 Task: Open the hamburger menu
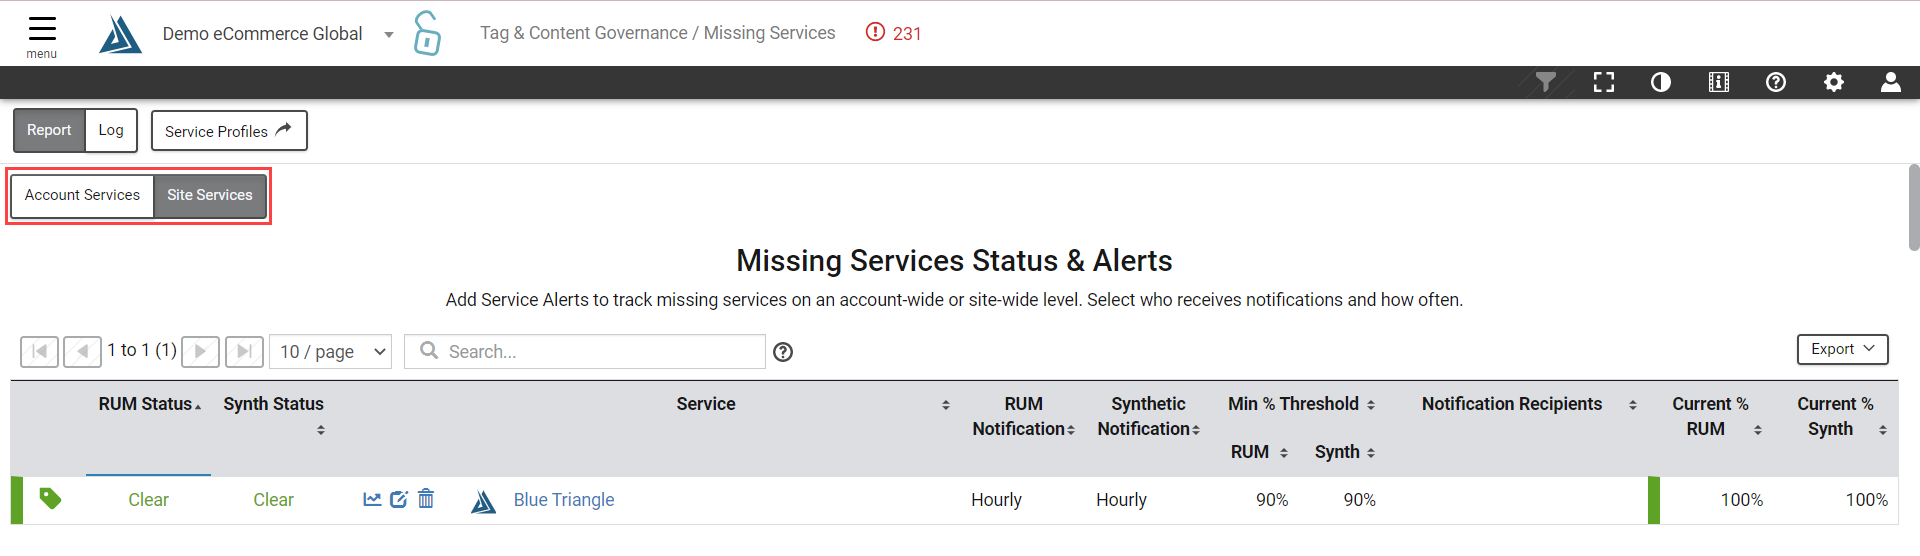coord(42,35)
